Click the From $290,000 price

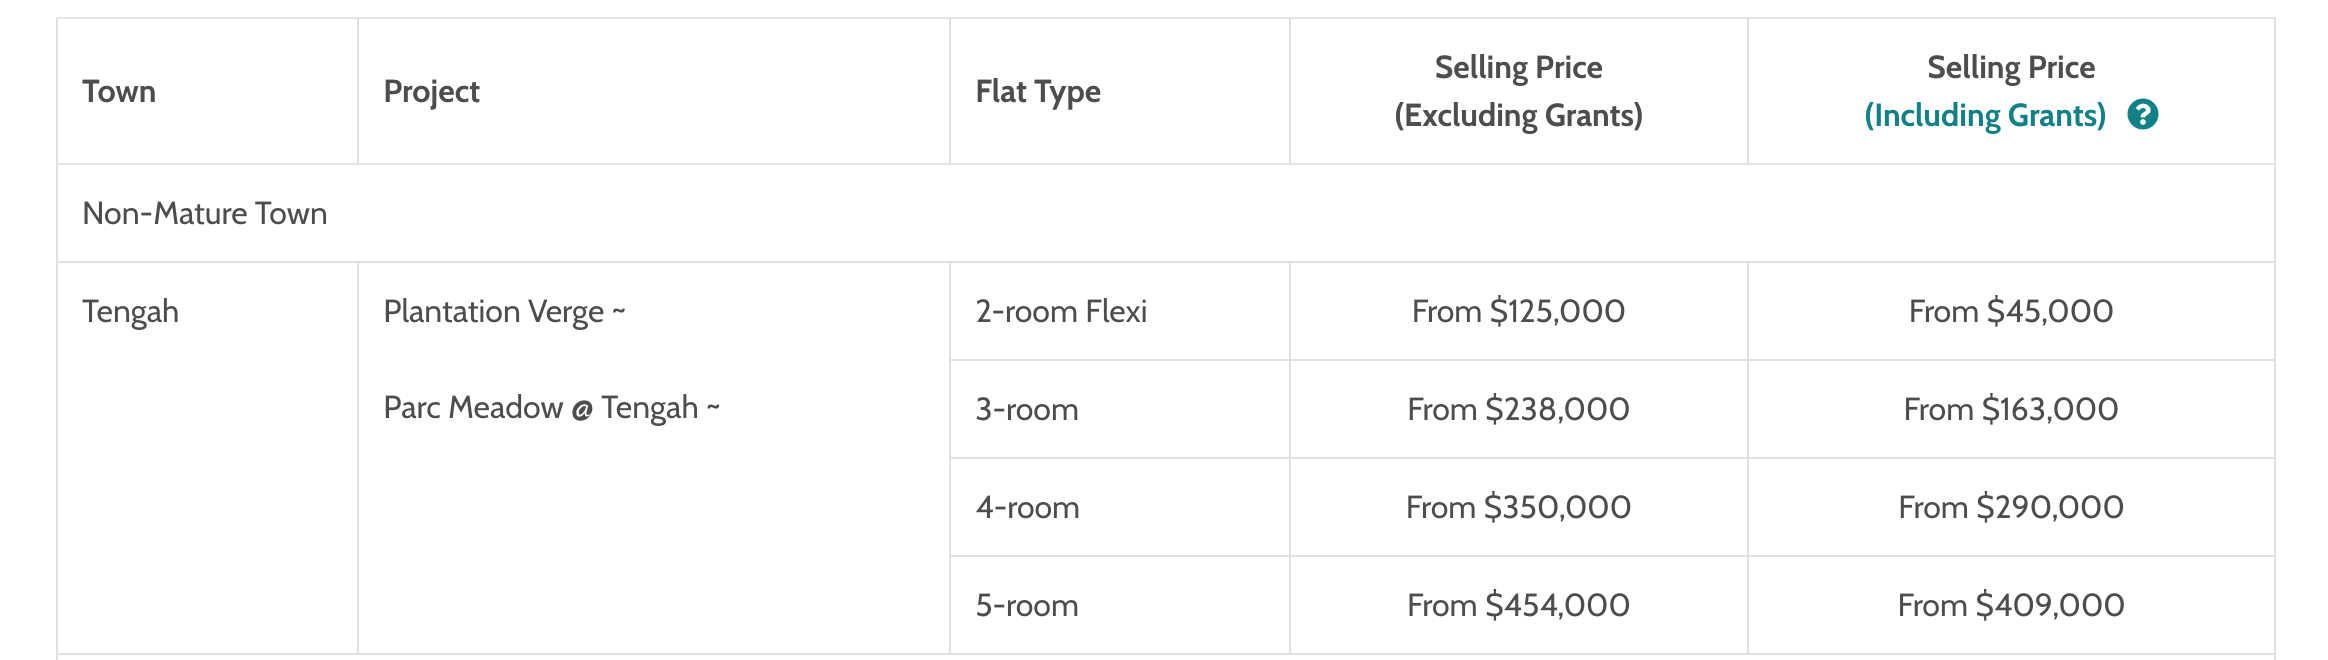(x=2011, y=508)
